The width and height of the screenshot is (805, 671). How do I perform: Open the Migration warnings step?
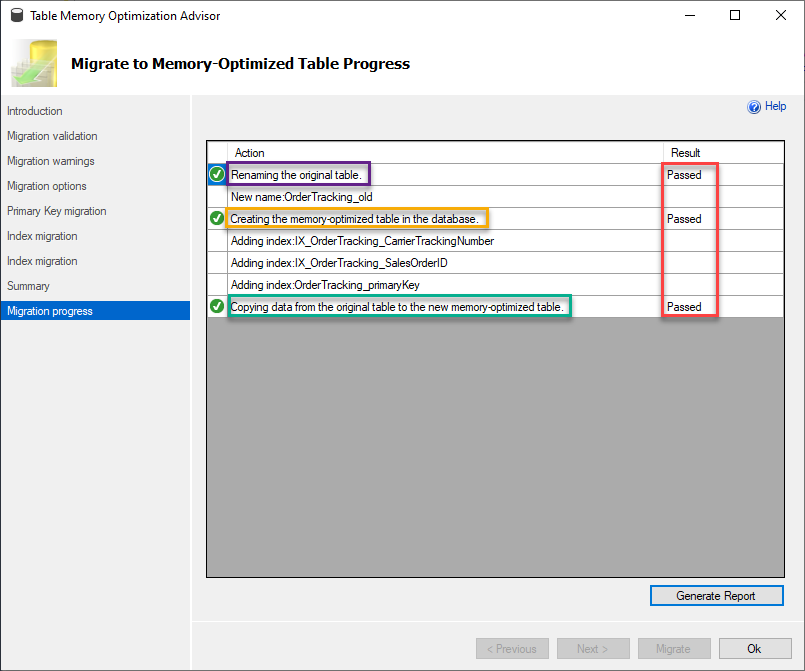(51, 161)
